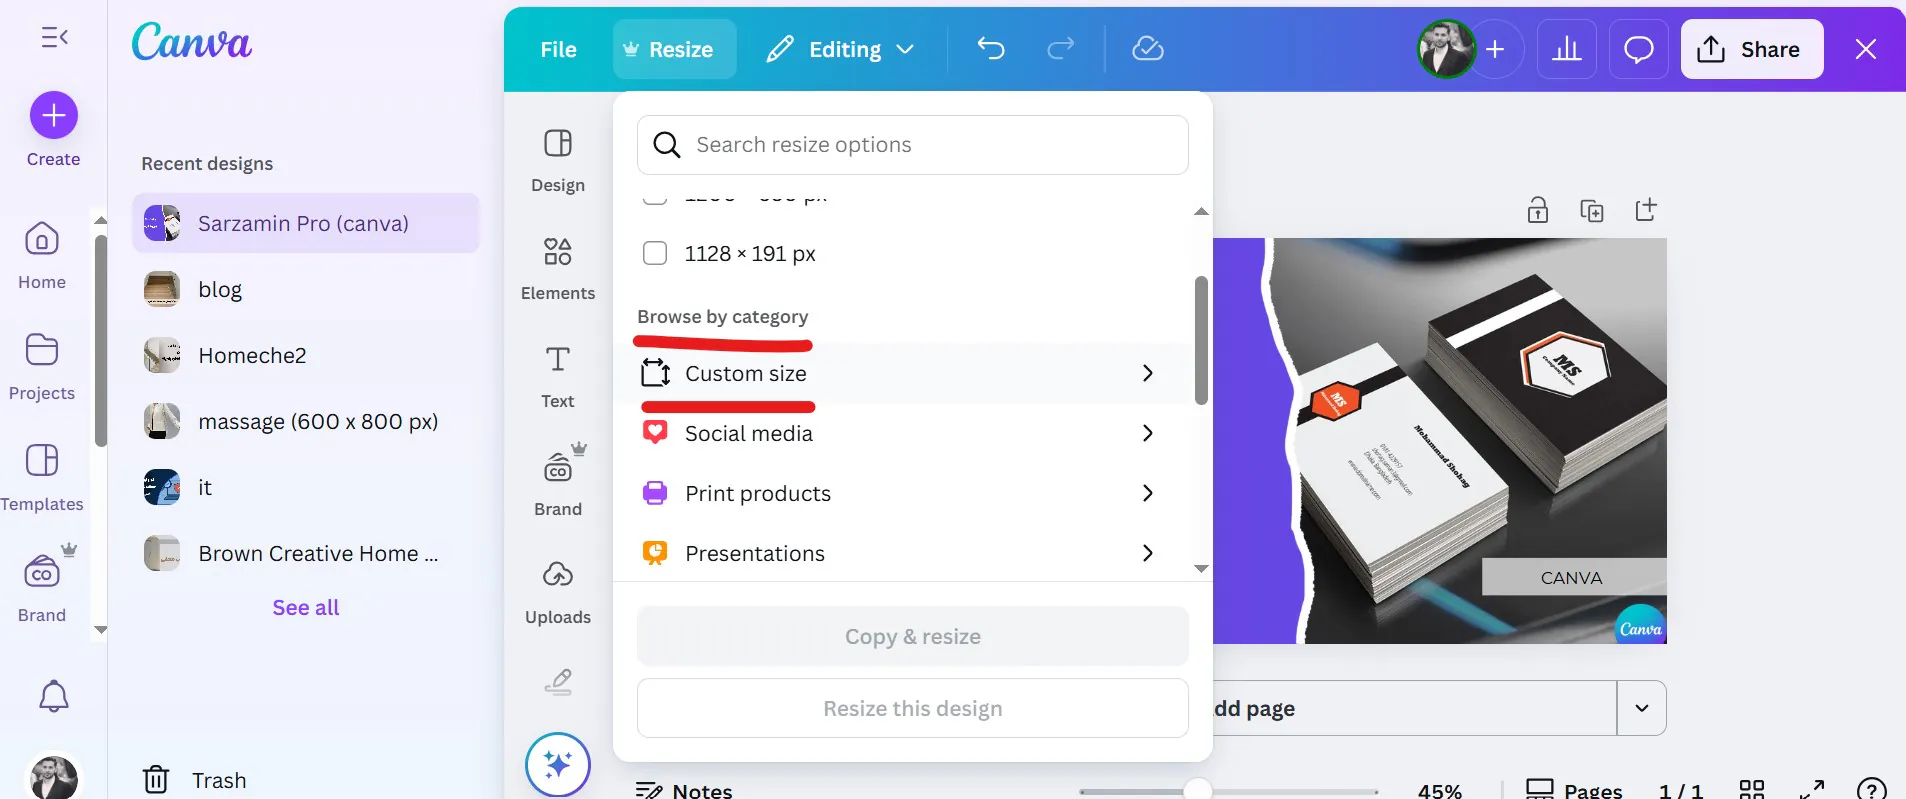This screenshot has width=1906, height=799.
Task: Open the Homeche2 recent design
Action: 306,356
